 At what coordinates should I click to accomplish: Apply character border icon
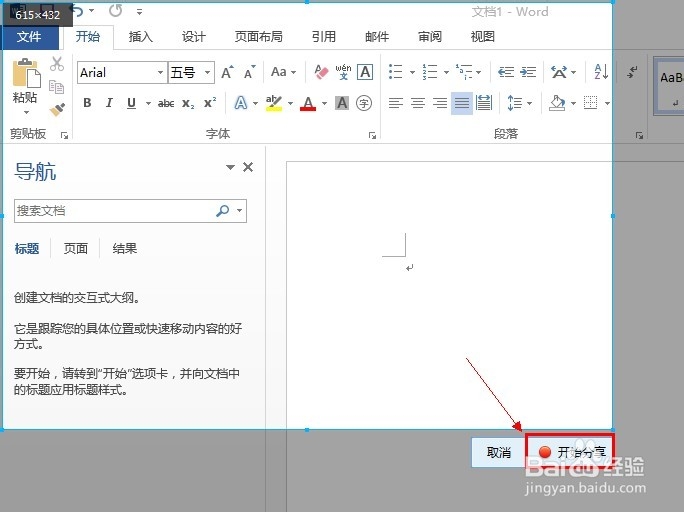(365, 72)
